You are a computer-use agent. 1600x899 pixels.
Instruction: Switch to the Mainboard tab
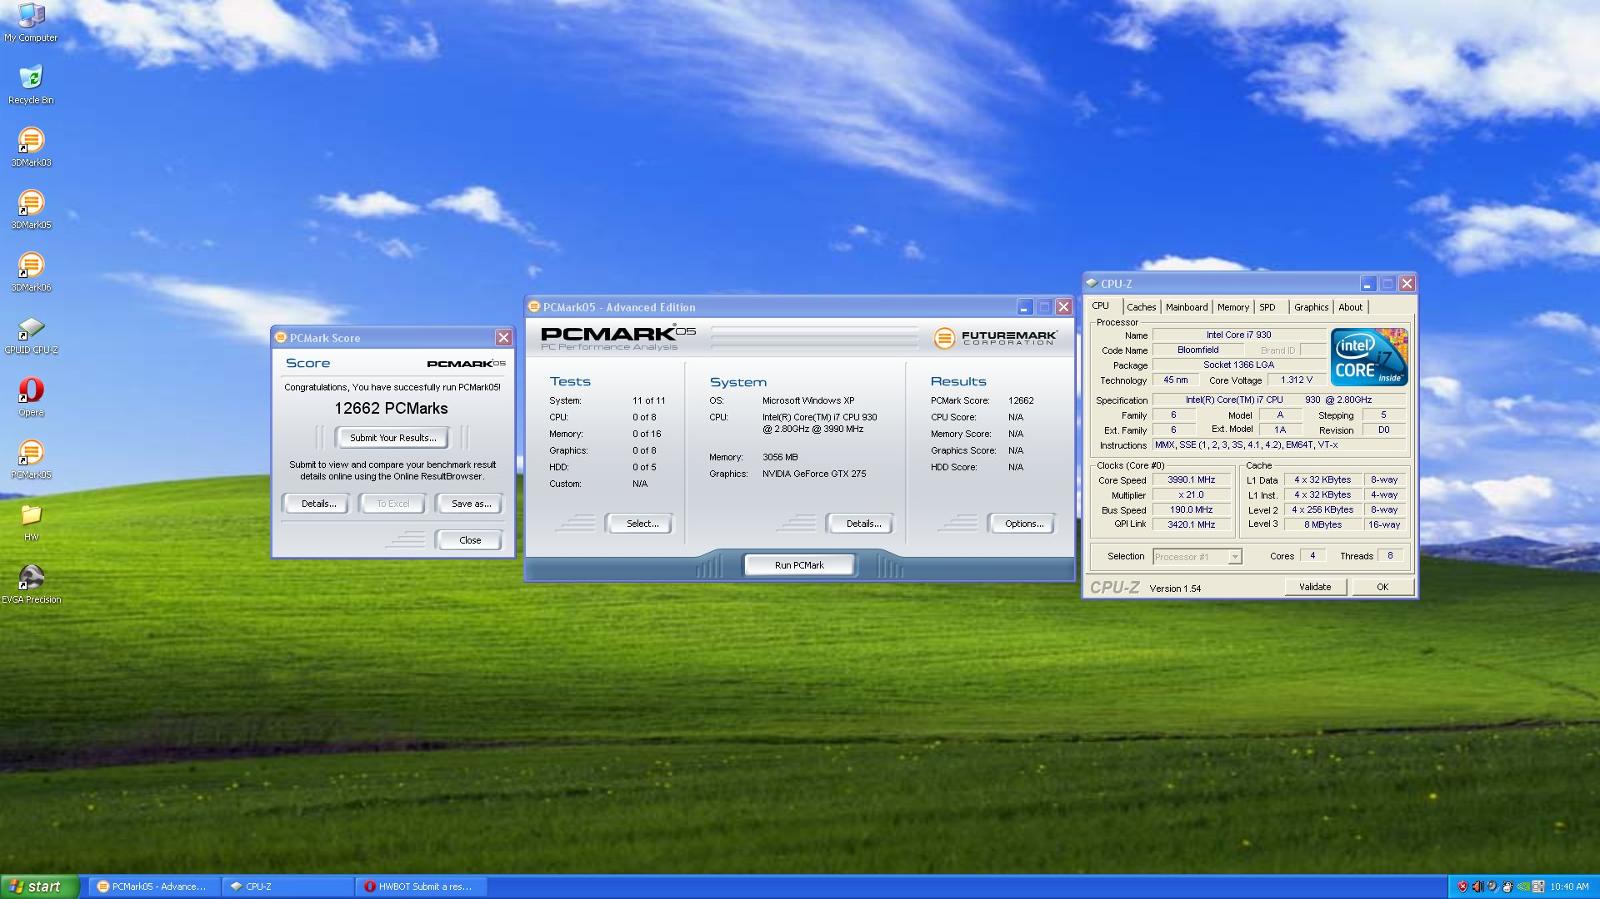[1187, 307]
